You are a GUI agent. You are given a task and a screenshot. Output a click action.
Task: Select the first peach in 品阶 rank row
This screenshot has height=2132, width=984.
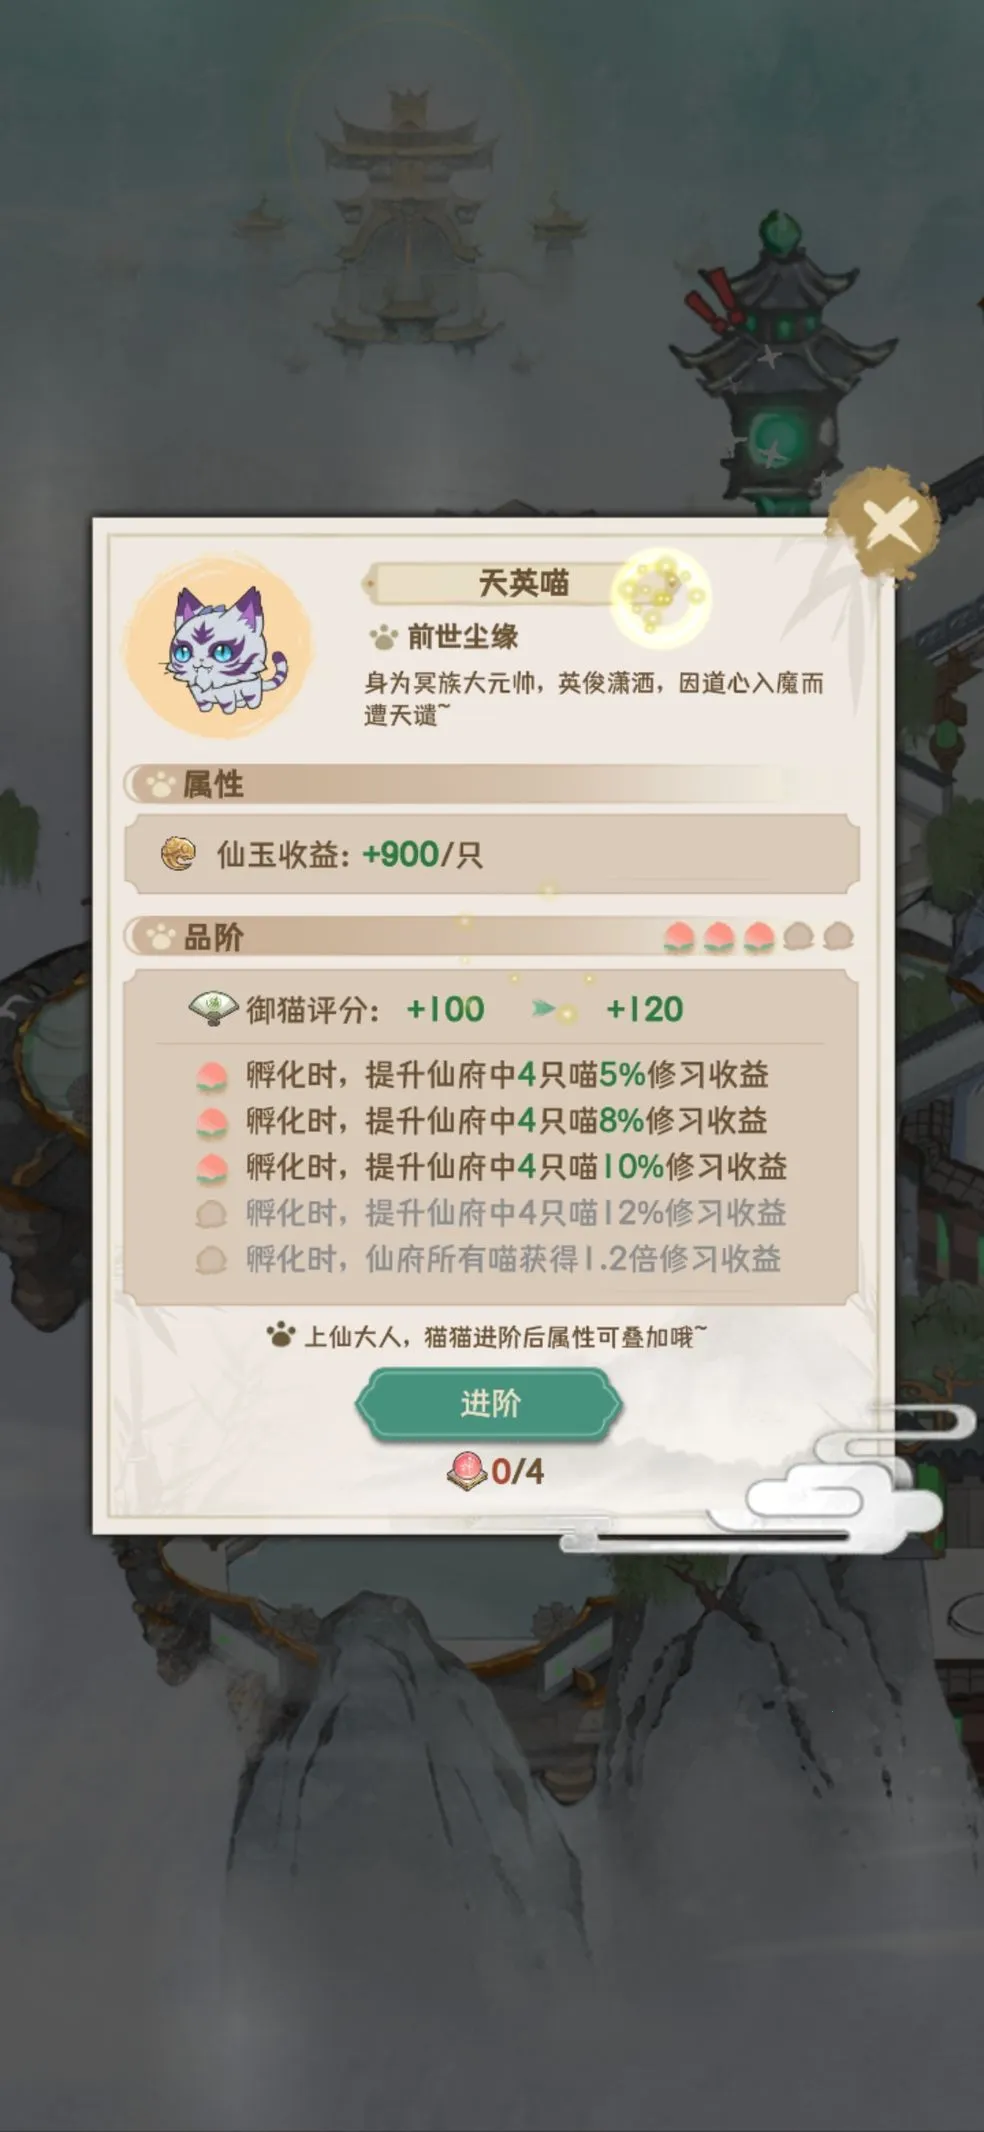[x=680, y=937]
